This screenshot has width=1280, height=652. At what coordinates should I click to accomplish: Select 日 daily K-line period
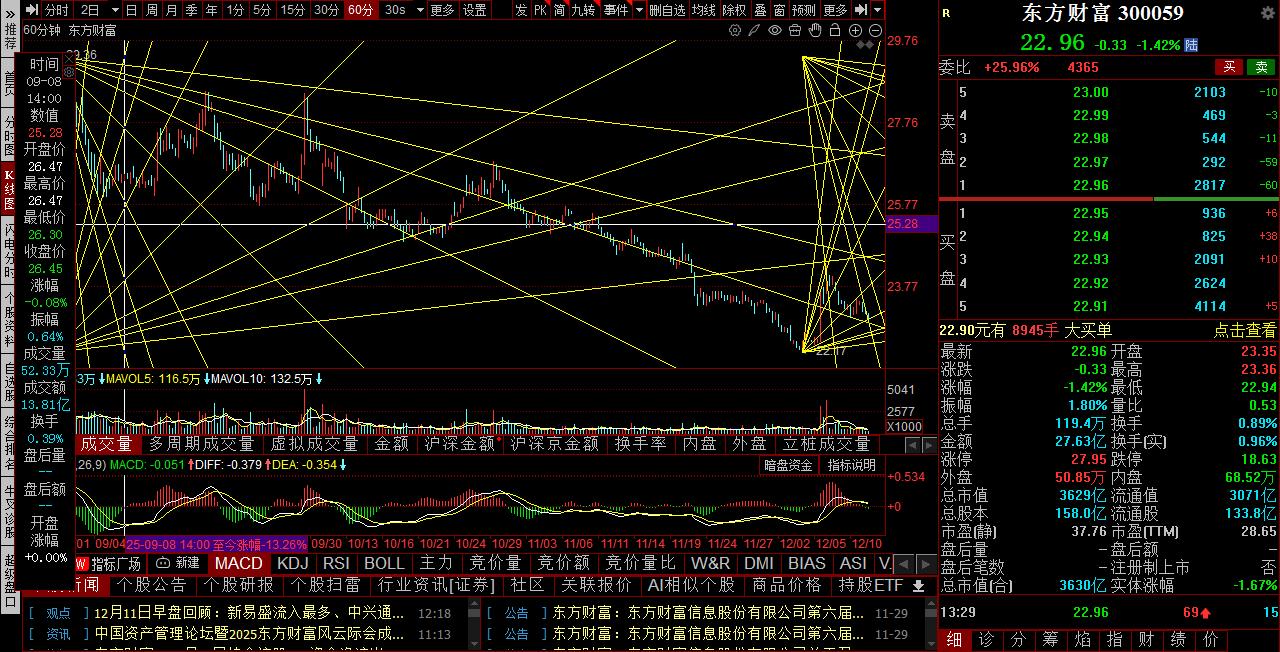point(132,10)
